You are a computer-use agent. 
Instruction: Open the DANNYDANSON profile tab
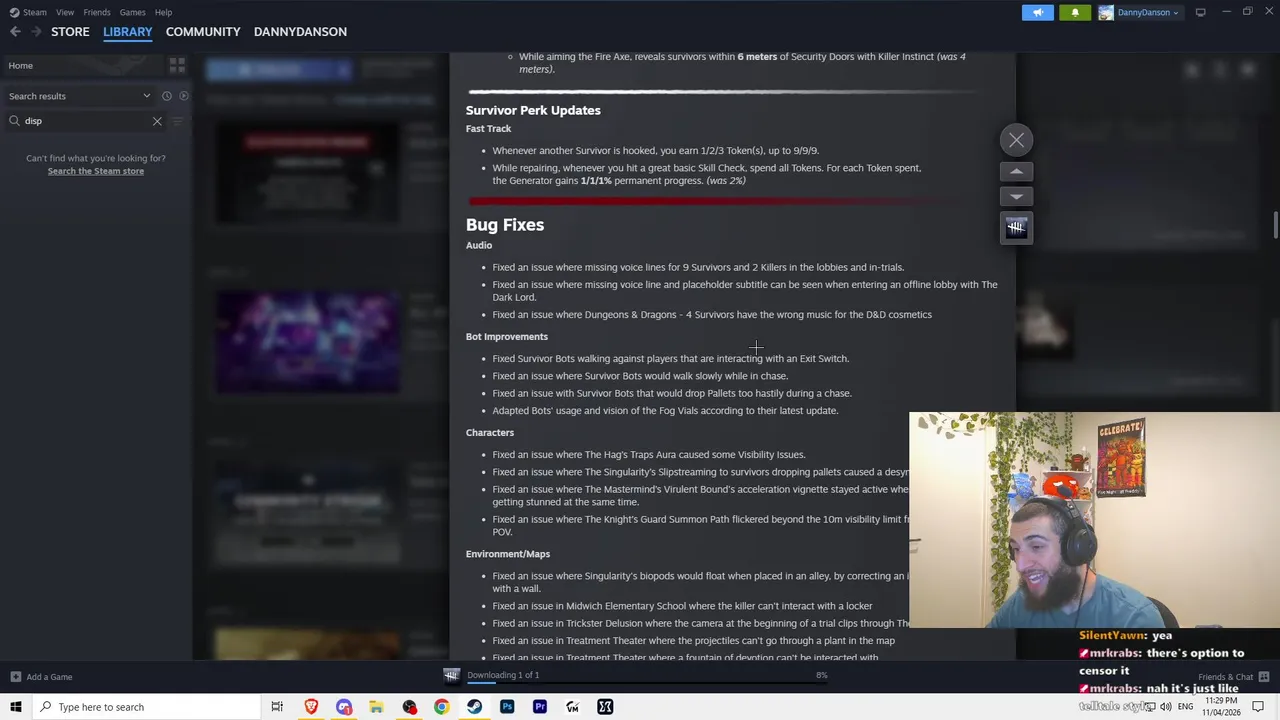[x=300, y=32]
